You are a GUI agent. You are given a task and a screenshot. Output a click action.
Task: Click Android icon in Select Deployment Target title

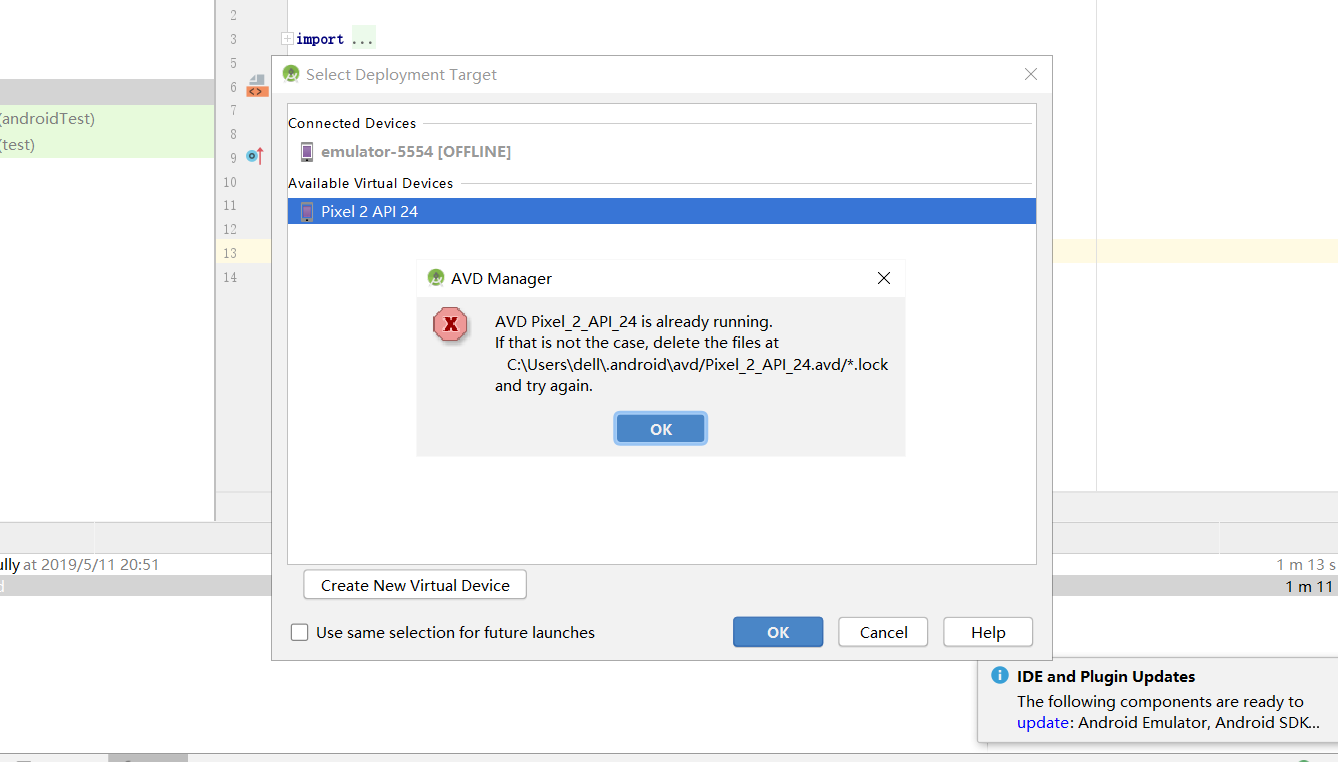291,74
